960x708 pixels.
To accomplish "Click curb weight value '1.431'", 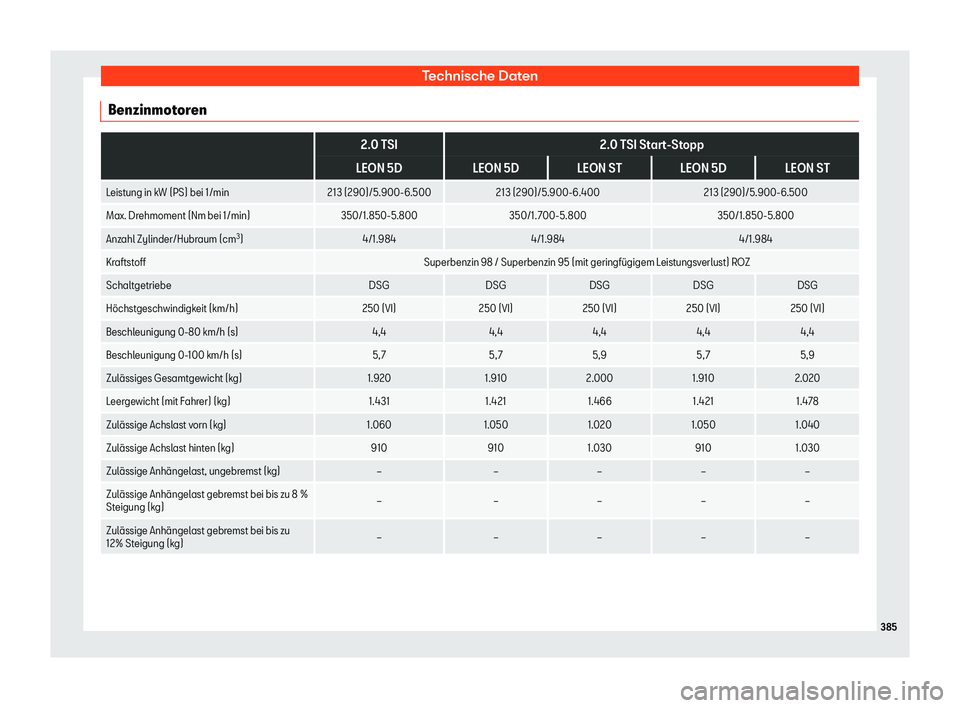I will (379, 402).
